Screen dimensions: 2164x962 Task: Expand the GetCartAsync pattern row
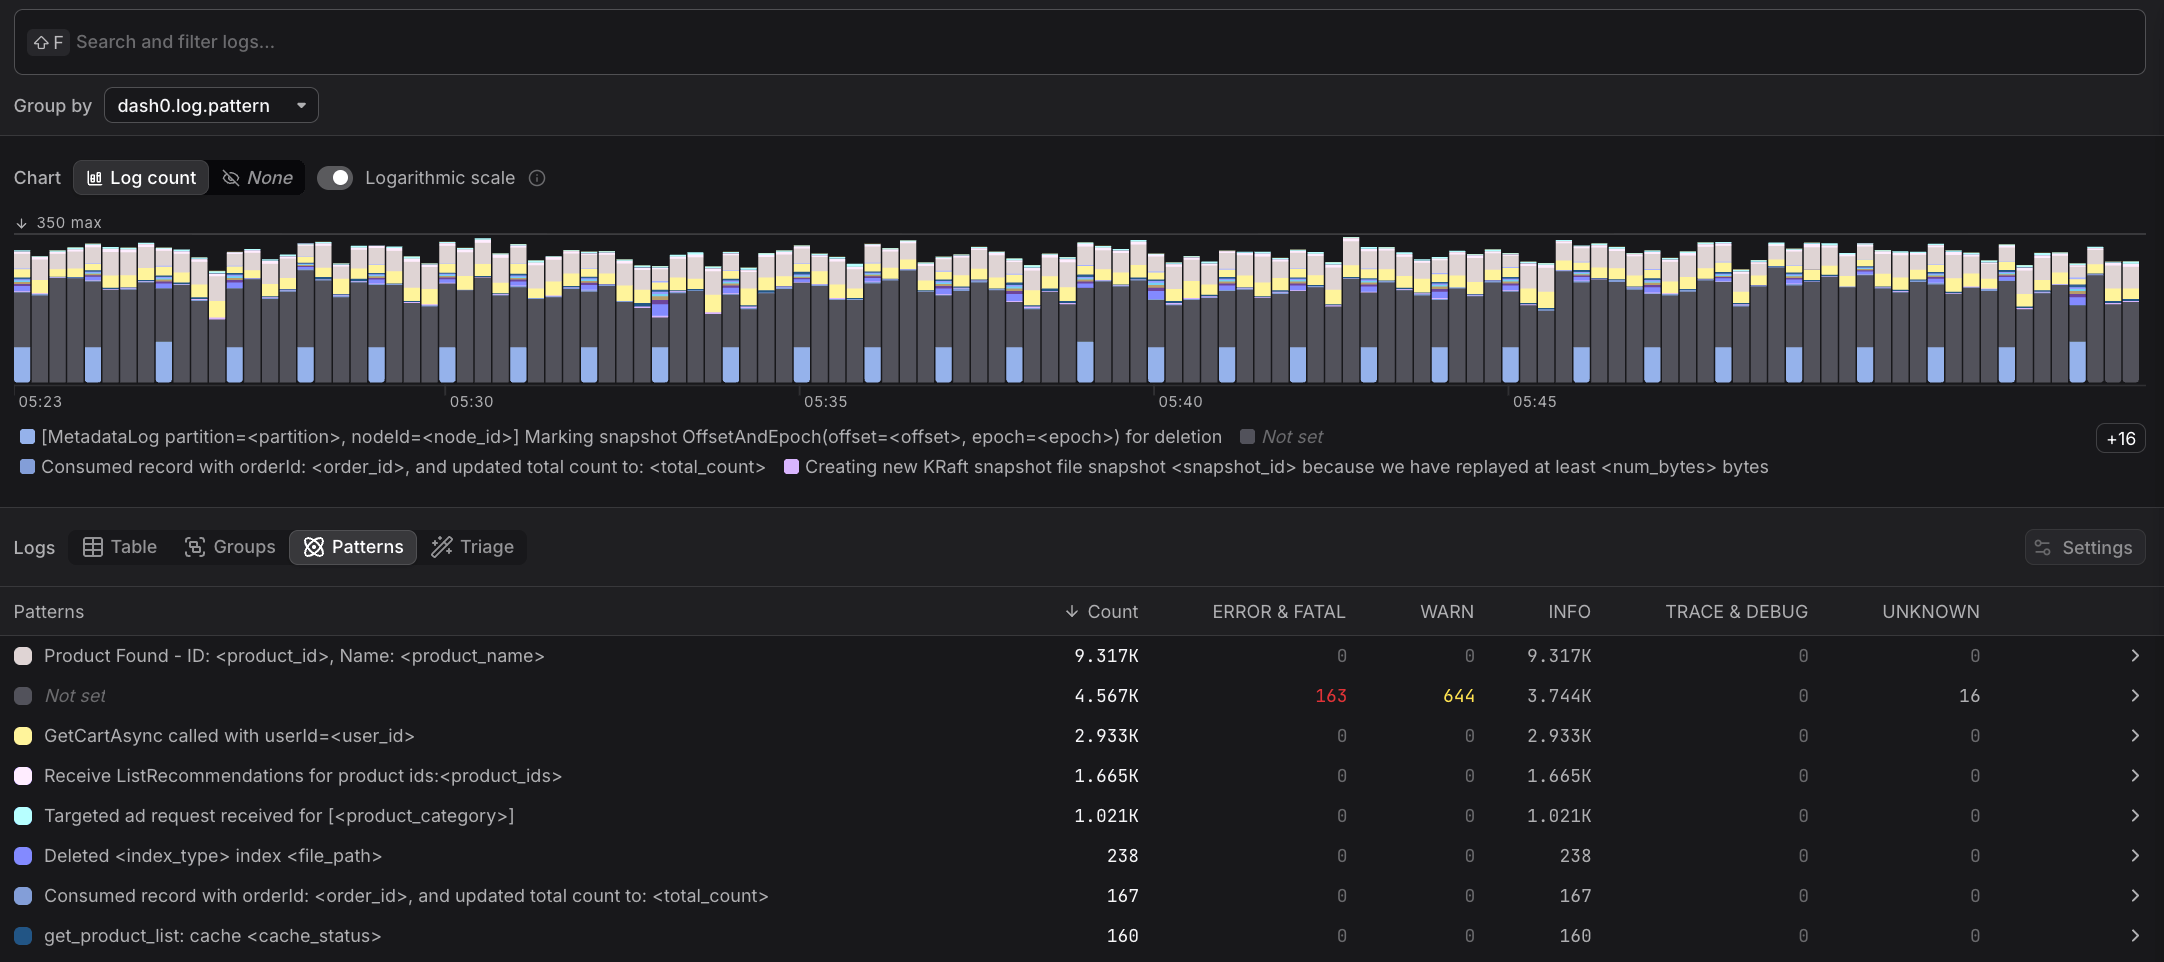[x=2135, y=735]
